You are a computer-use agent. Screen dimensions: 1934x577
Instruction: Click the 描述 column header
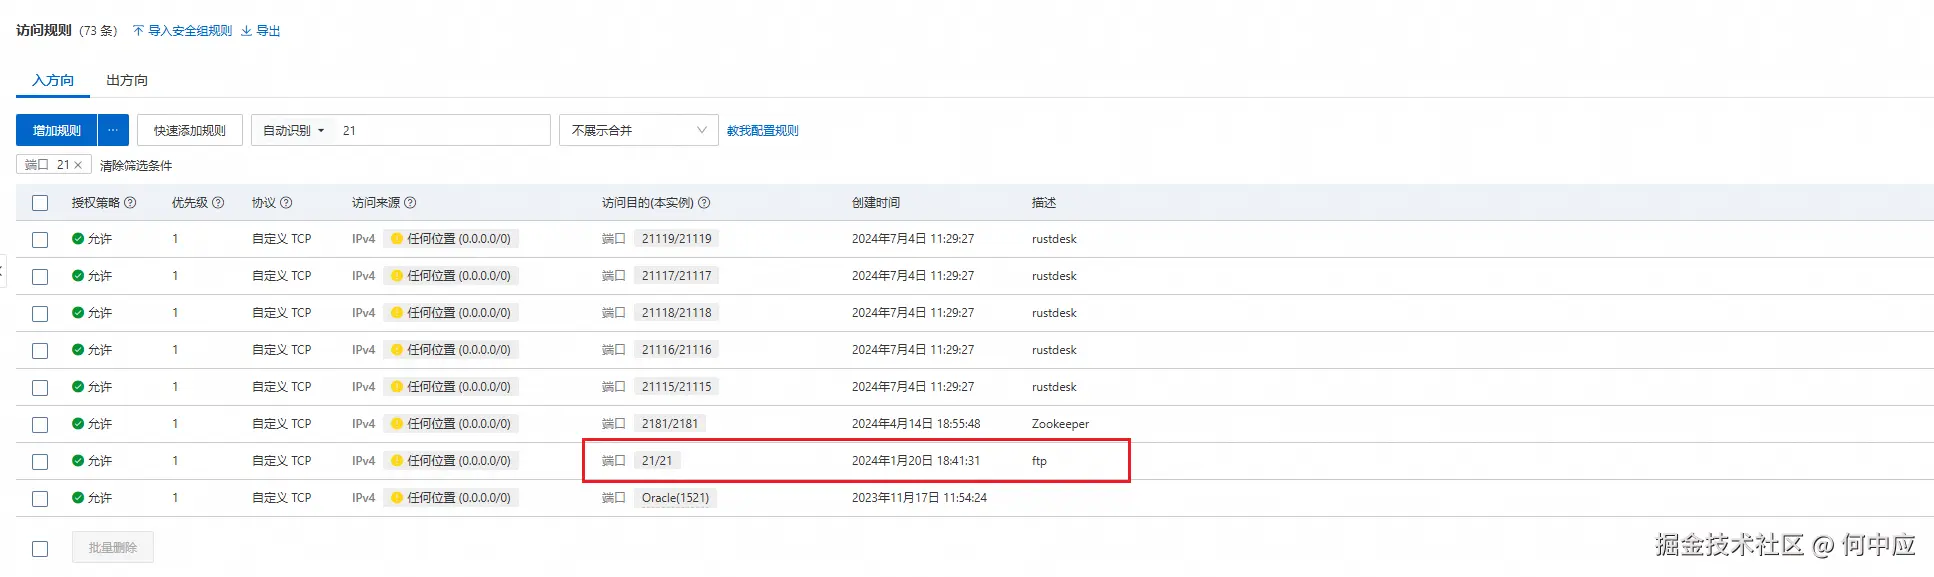click(1044, 203)
